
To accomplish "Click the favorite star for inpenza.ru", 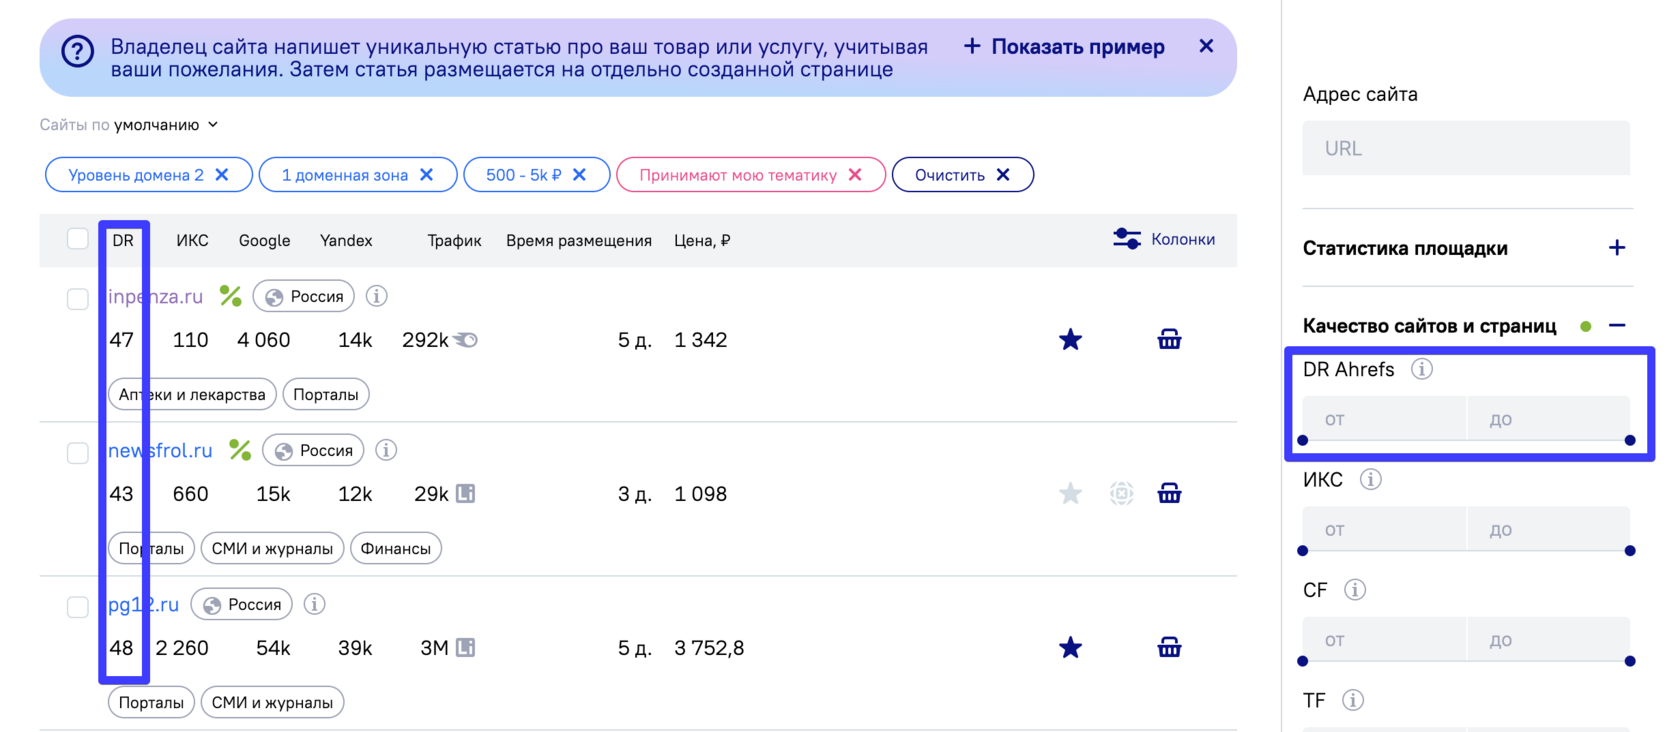I will click(1070, 340).
